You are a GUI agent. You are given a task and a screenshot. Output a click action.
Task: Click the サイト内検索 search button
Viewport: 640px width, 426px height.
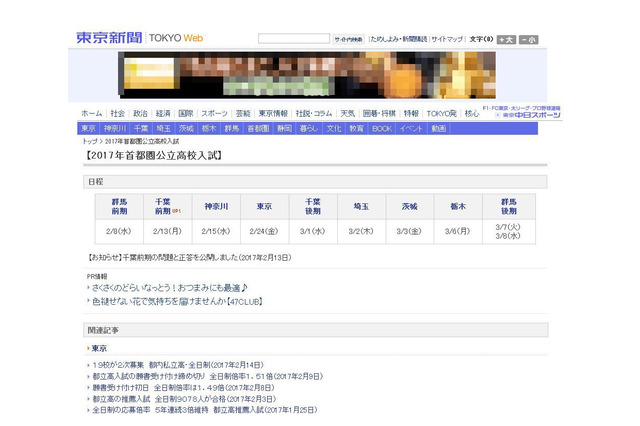348,39
